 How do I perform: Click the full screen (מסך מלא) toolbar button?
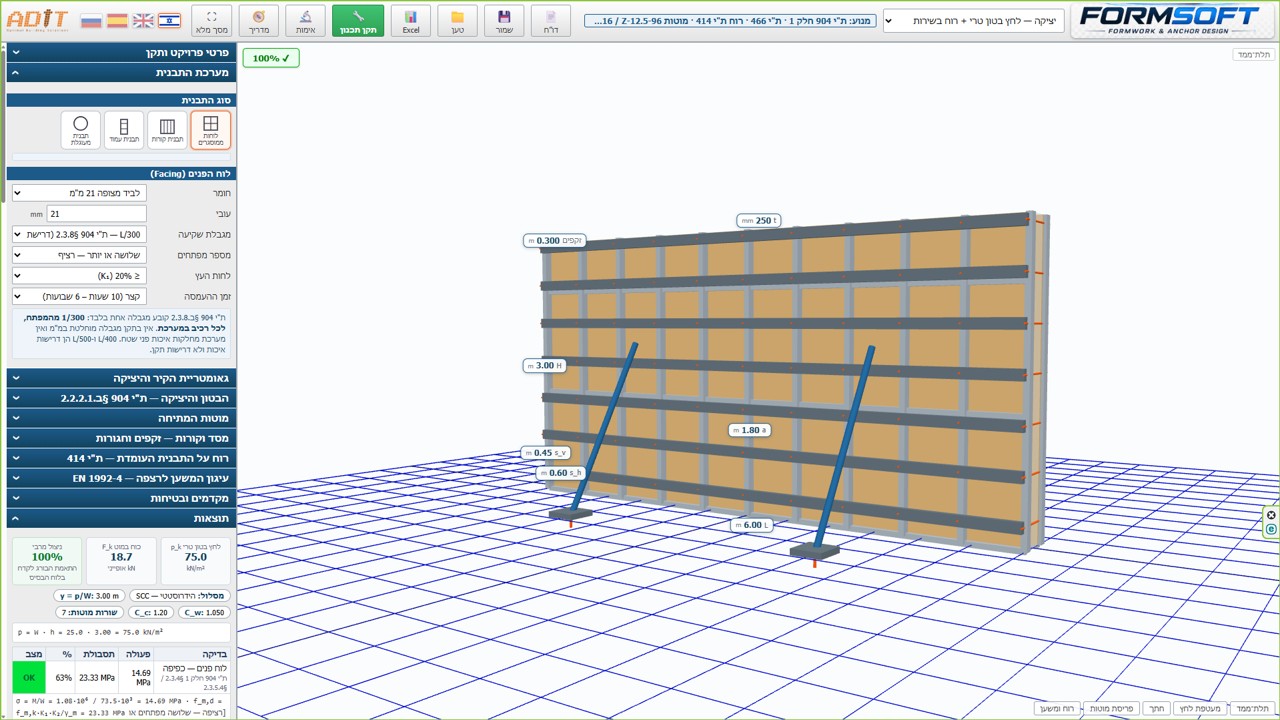point(211,21)
